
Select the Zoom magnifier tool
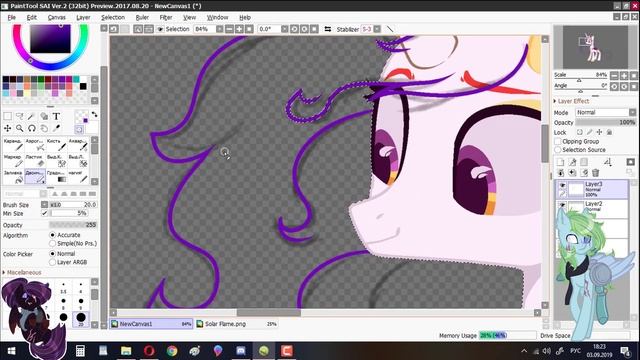tap(20, 129)
